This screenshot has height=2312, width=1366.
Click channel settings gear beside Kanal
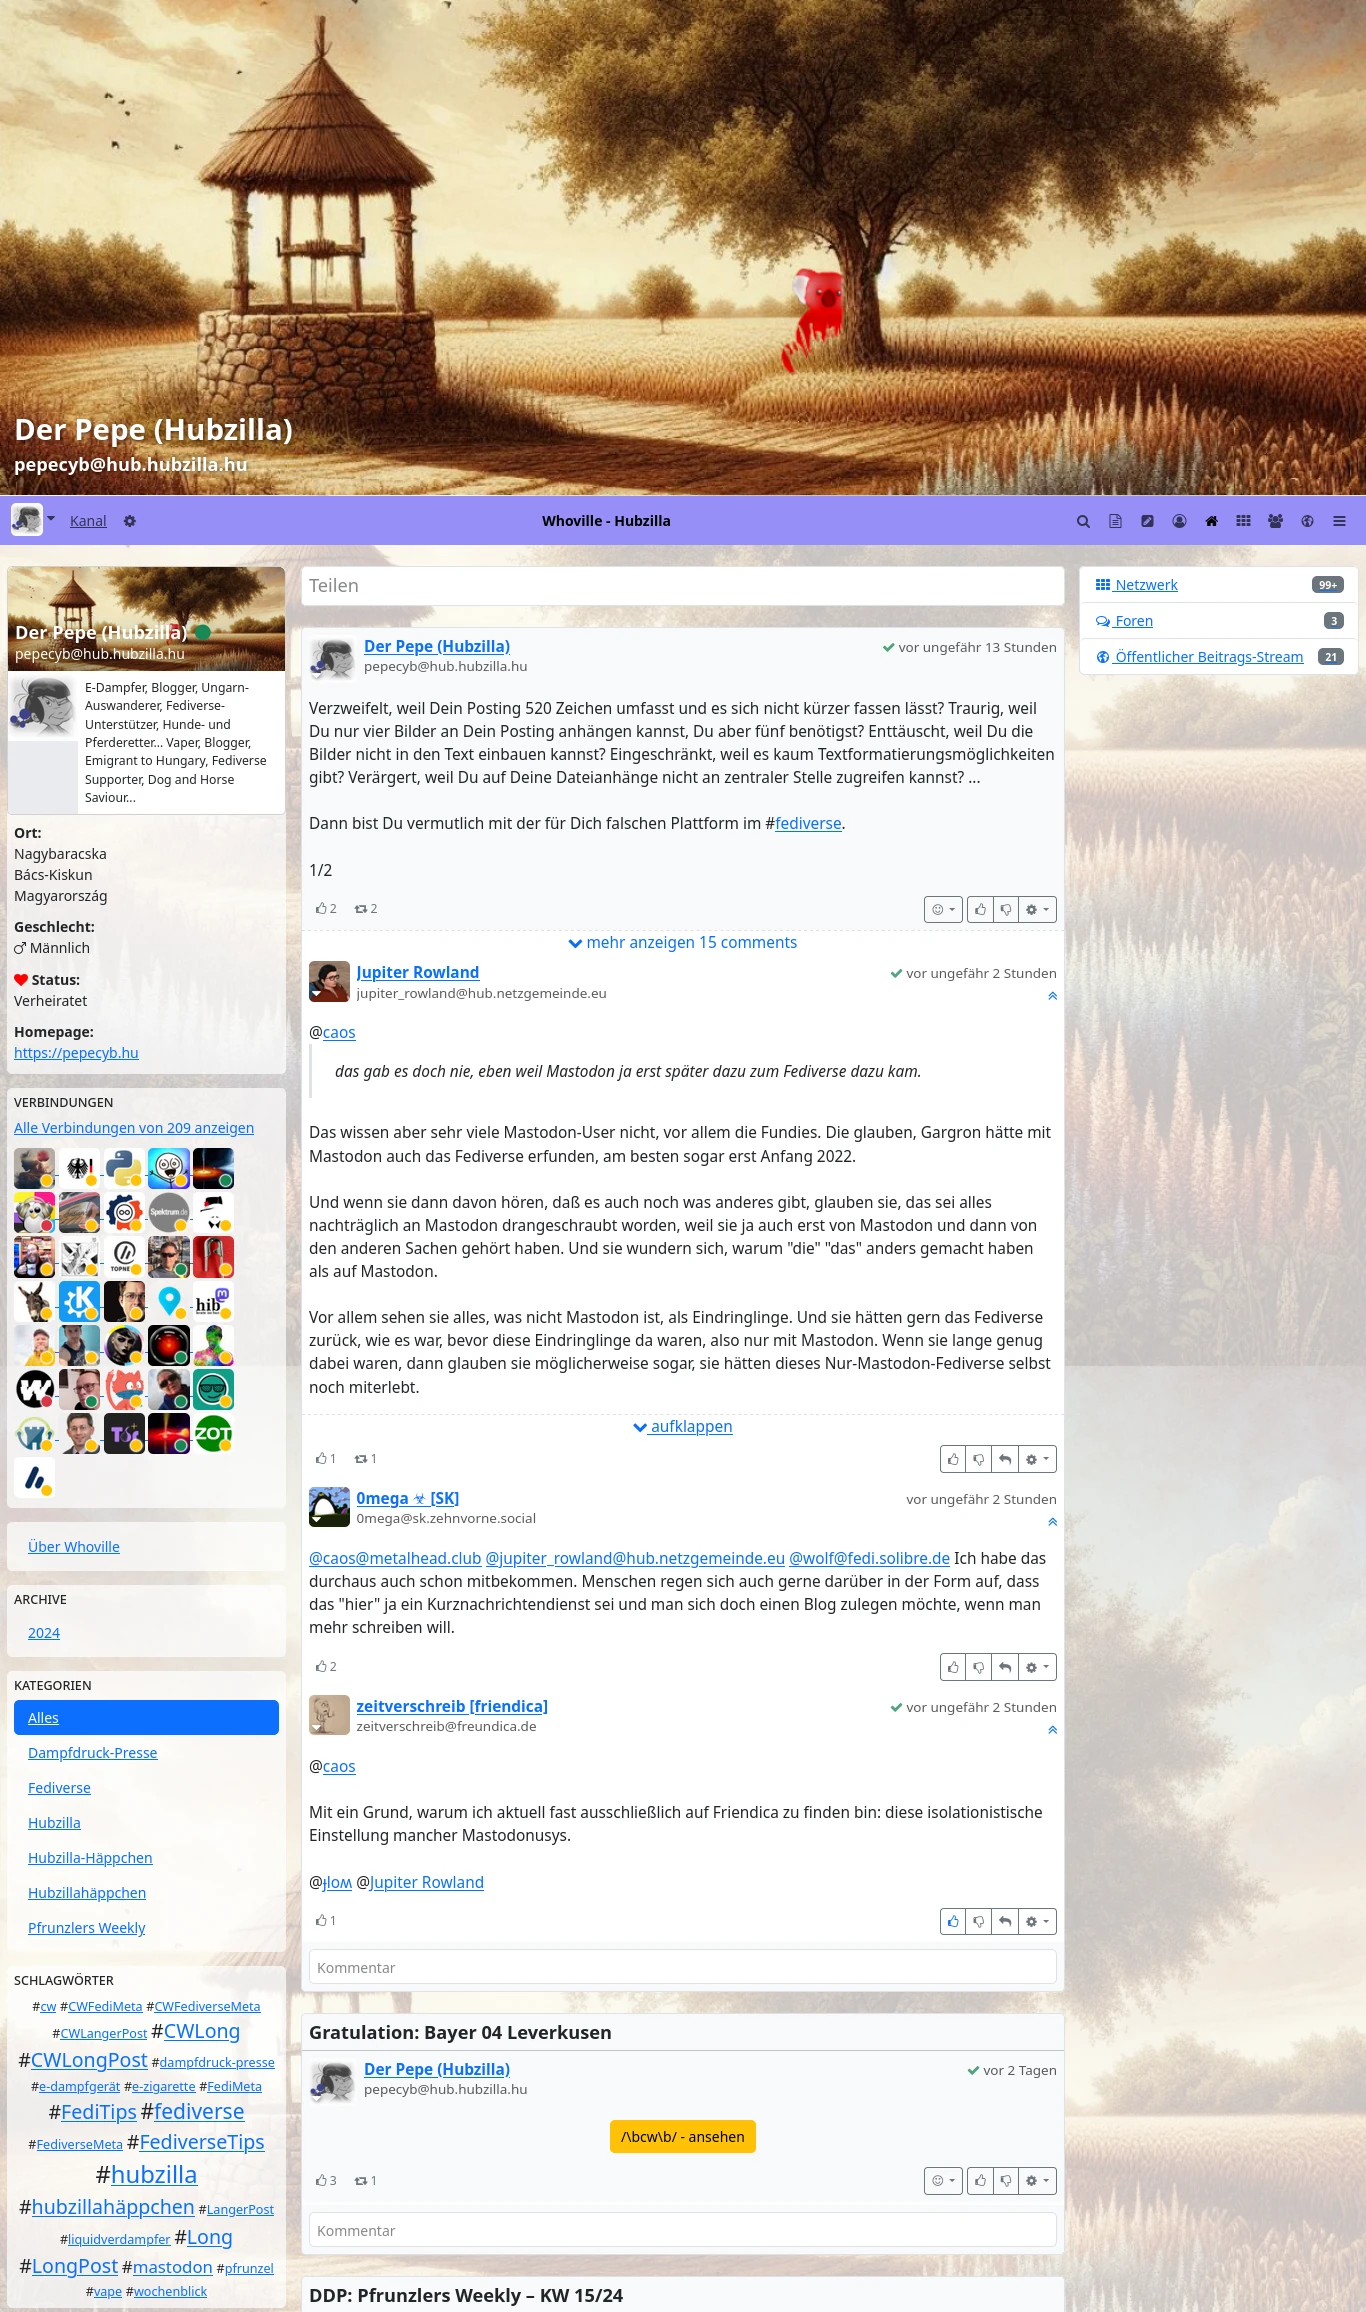[x=130, y=521]
